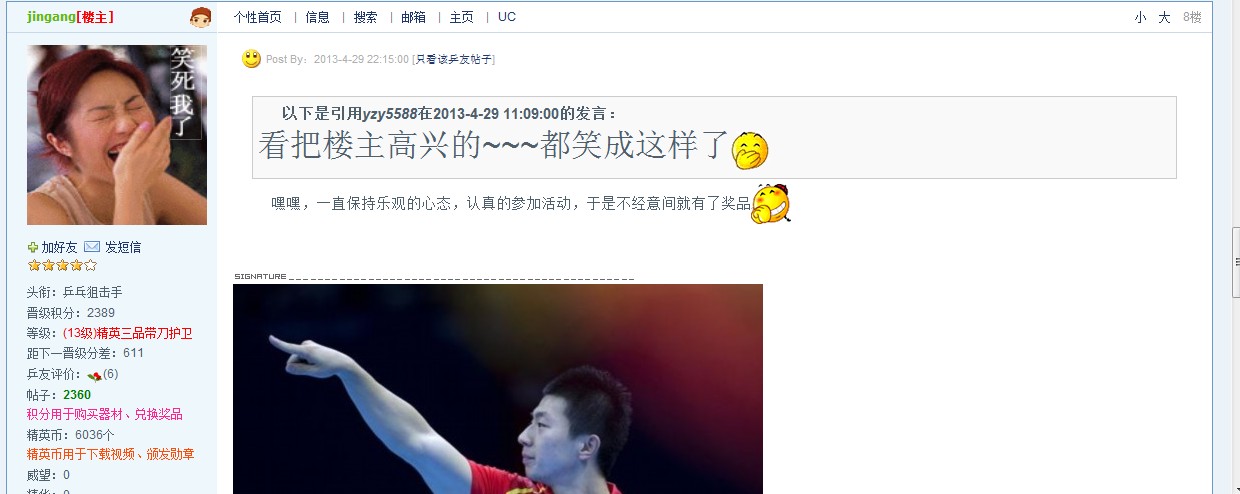Viewport: 1240px width, 494px height.
Task: Open the 搜索 menu item
Action: click(x=366, y=17)
